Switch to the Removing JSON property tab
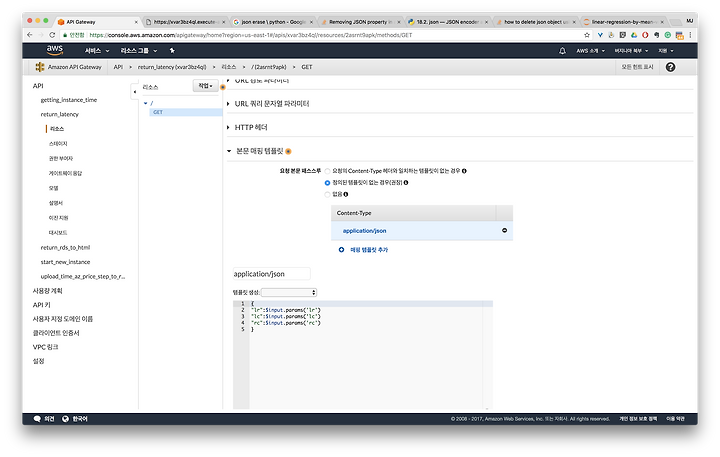The image size is (720, 457). [360, 22]
